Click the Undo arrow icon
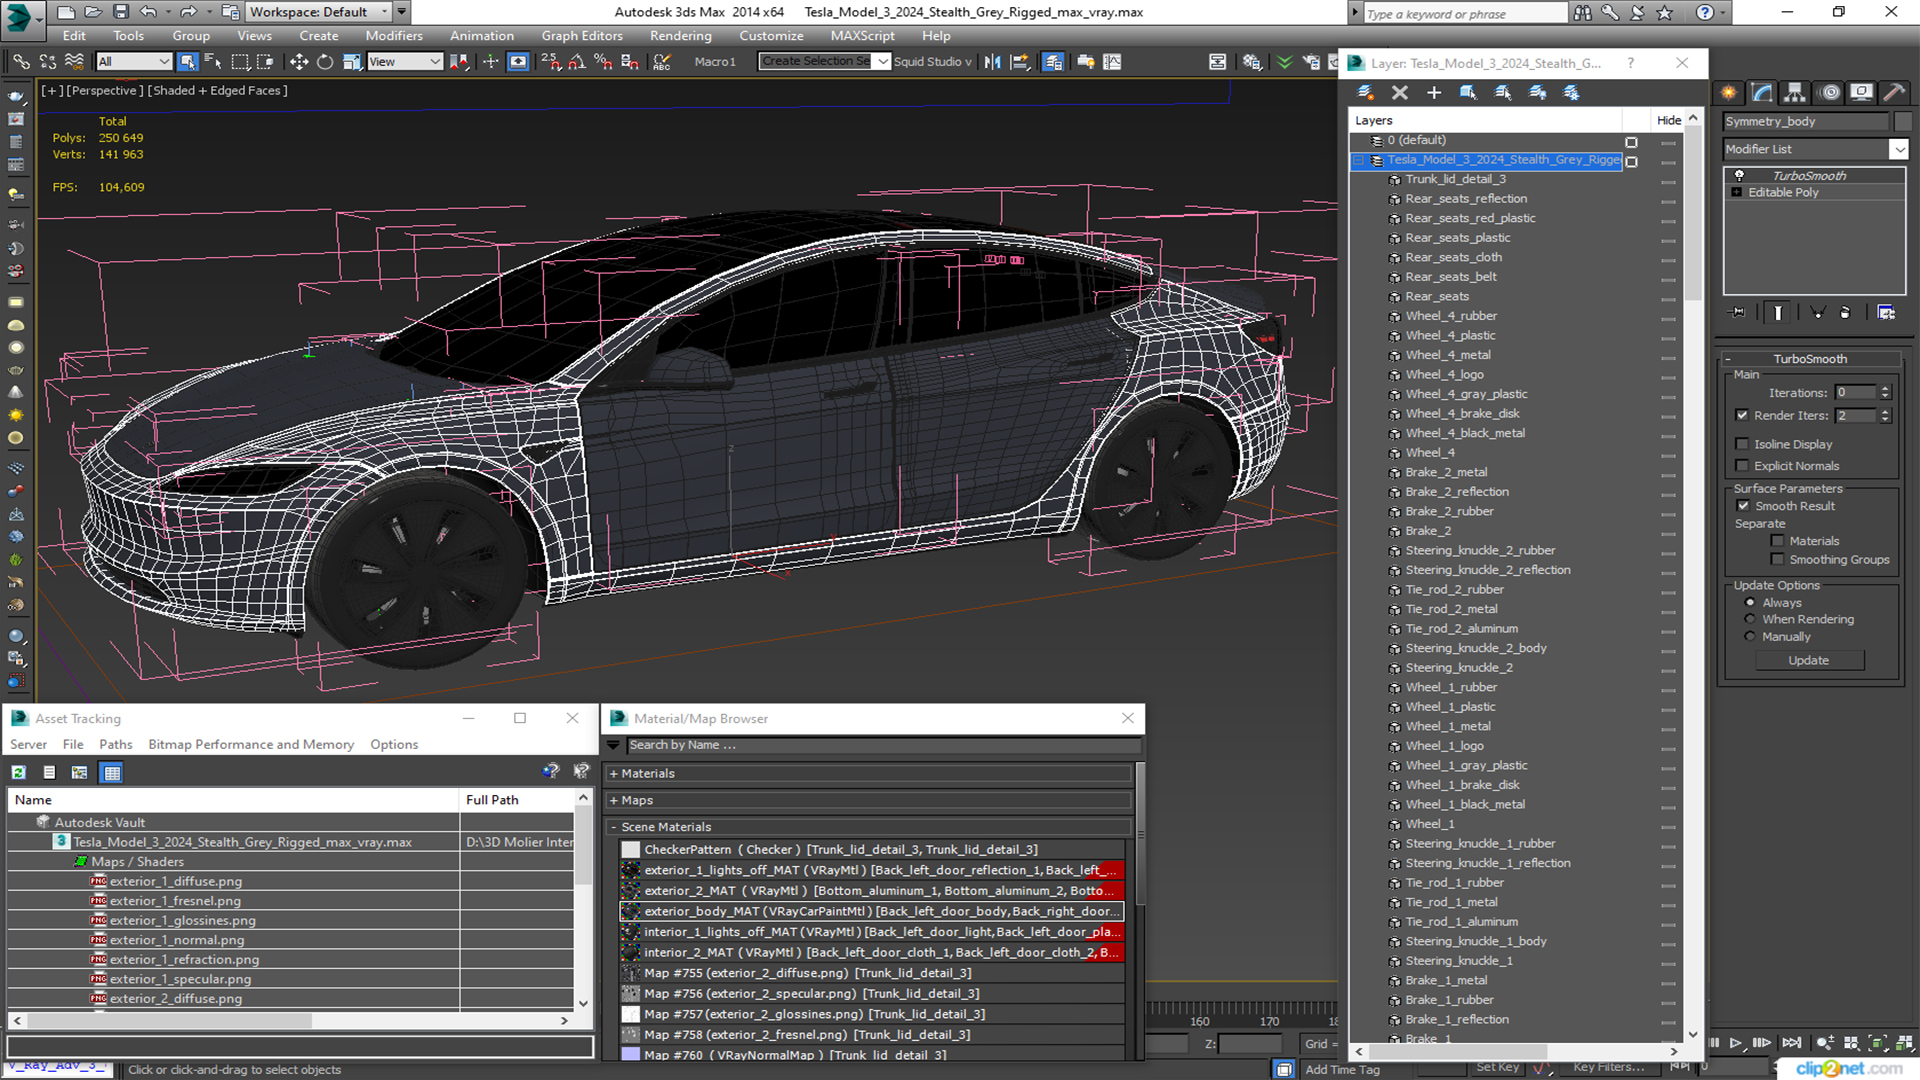The image size is (1920, 1080). (148, 12)
